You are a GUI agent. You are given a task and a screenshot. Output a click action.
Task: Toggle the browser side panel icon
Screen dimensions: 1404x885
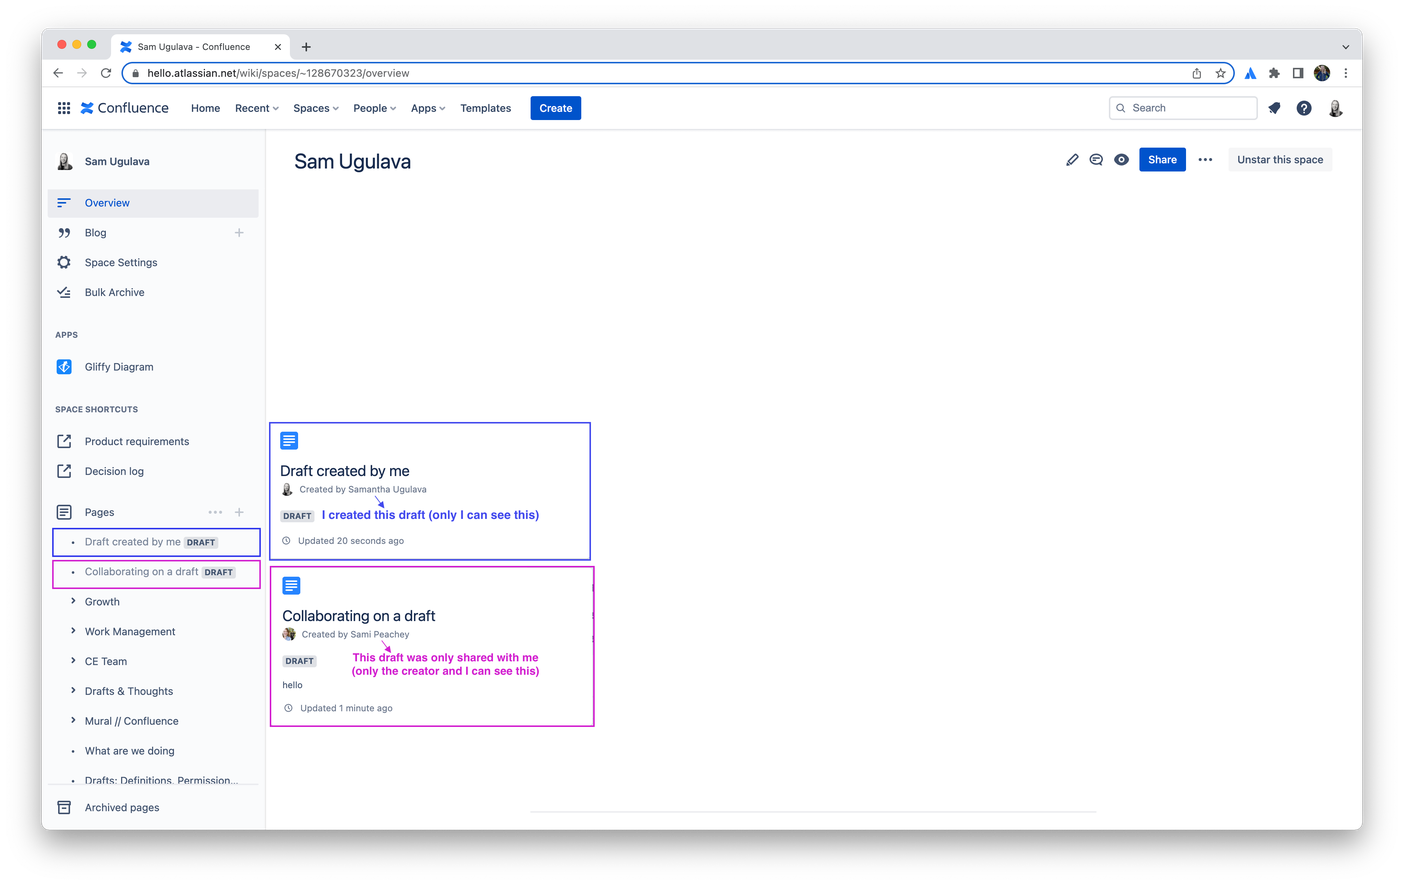coord(1298,73)
